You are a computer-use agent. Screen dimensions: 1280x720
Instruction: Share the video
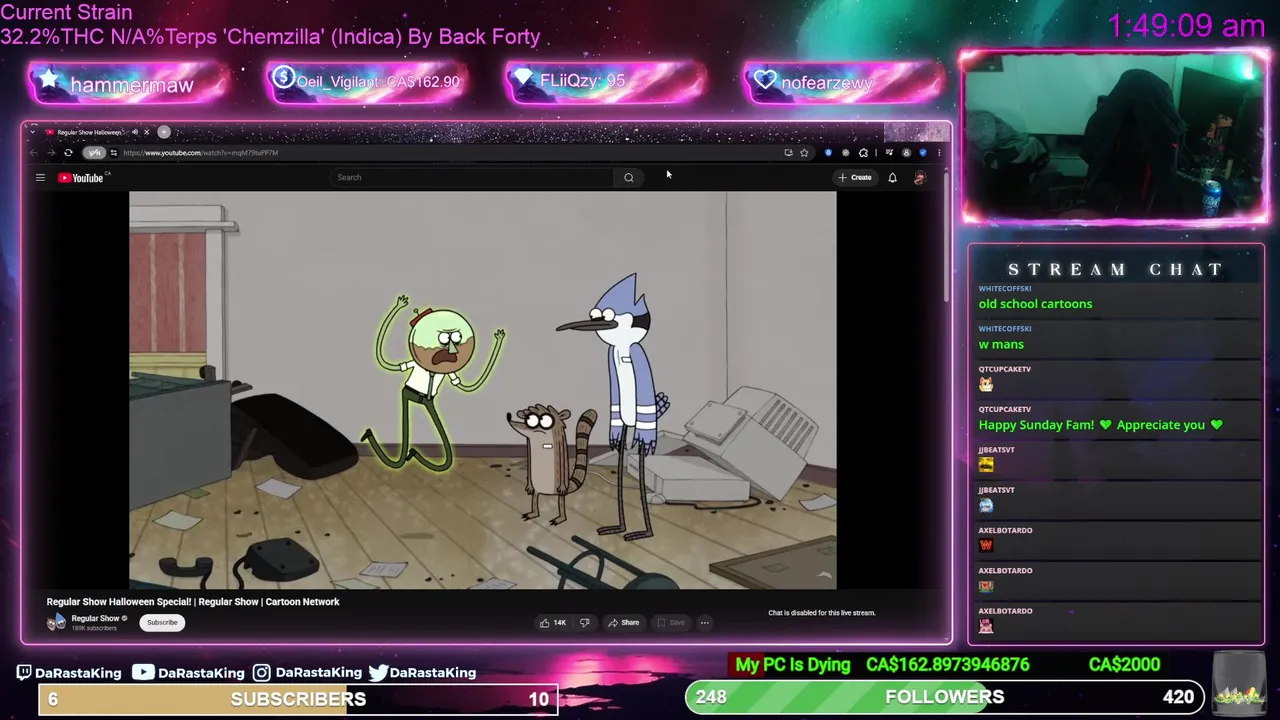click(624, 622)
